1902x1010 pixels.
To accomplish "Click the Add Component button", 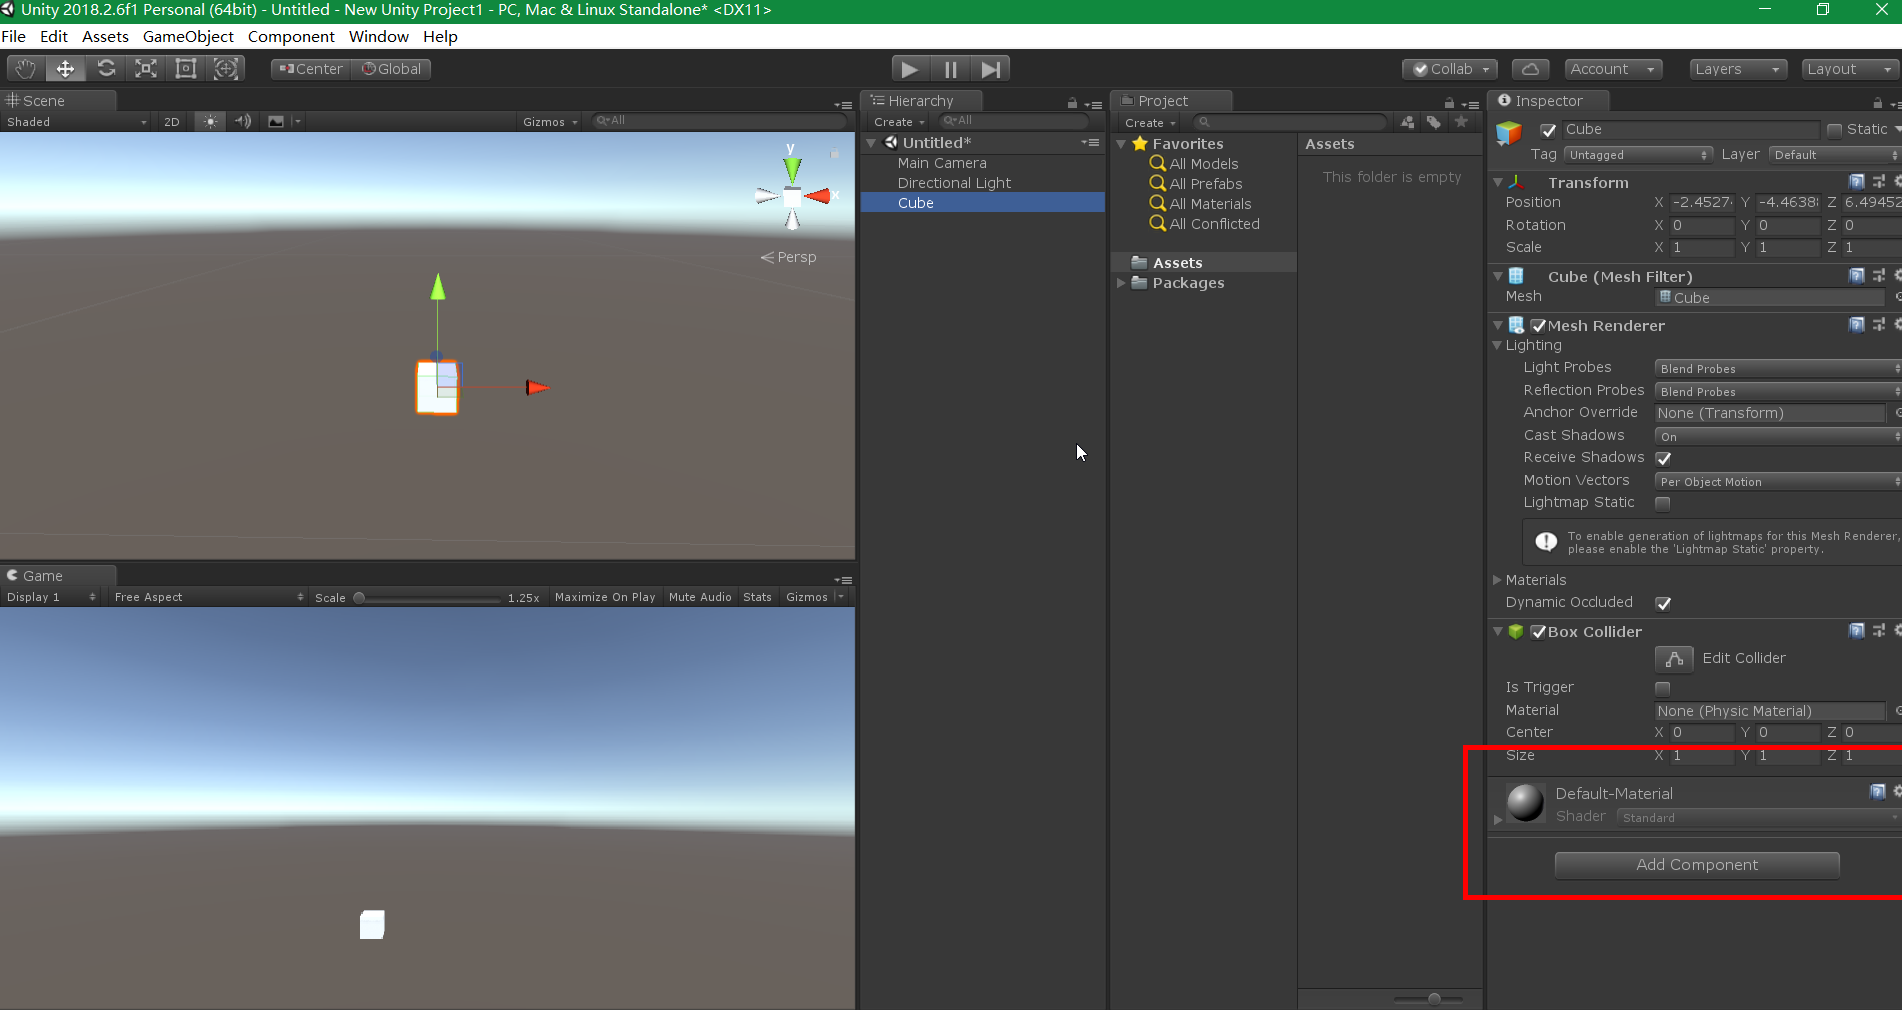I will 1695,865.
